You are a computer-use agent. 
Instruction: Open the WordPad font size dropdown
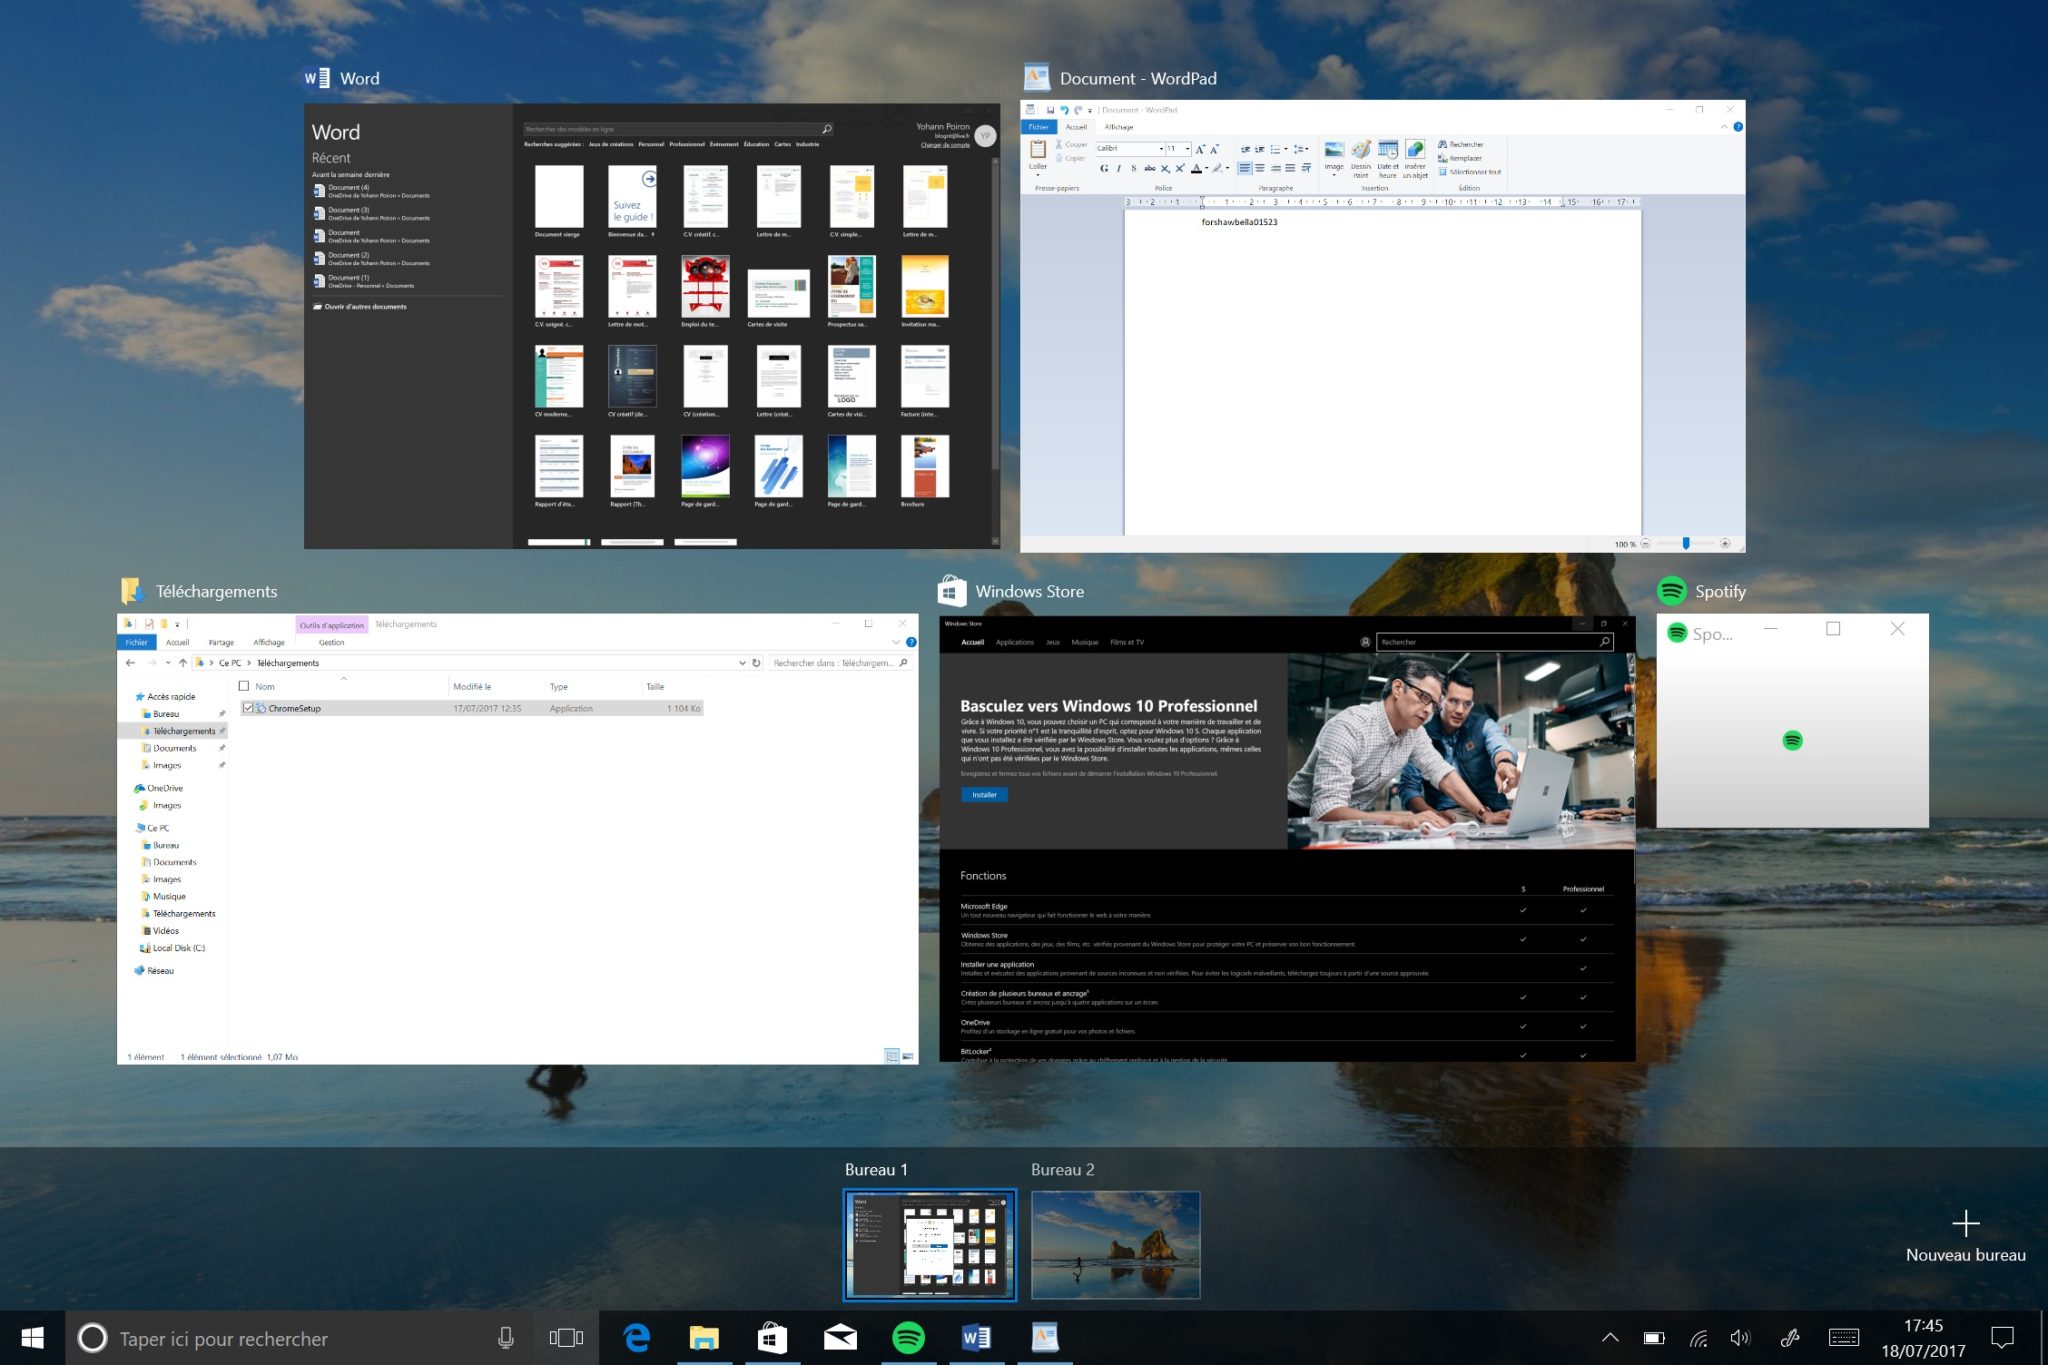[x=1187, y=149]
